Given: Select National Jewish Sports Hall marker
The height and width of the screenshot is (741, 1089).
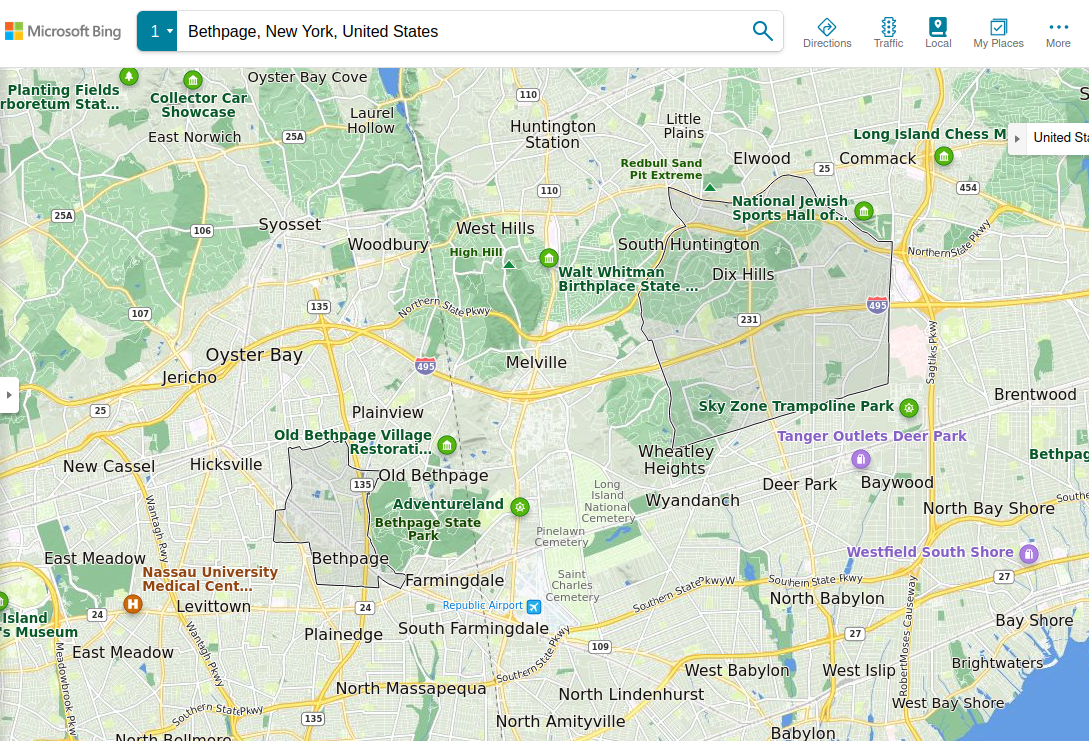Looking at the screenshot, I should coord(864,210).
